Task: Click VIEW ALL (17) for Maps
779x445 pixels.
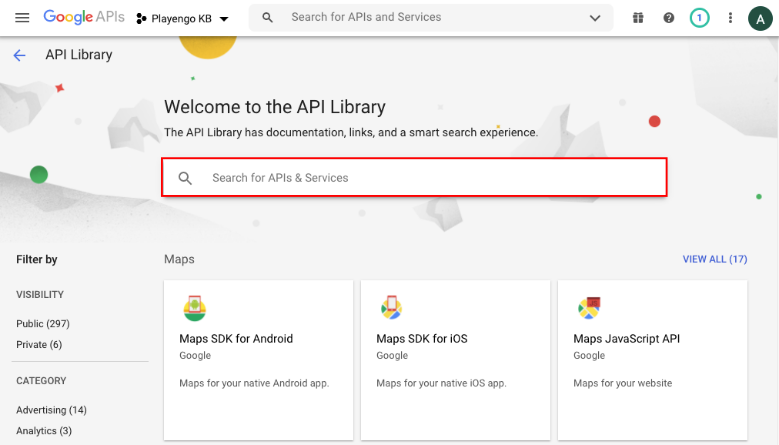Action: (x=714, y=259)
